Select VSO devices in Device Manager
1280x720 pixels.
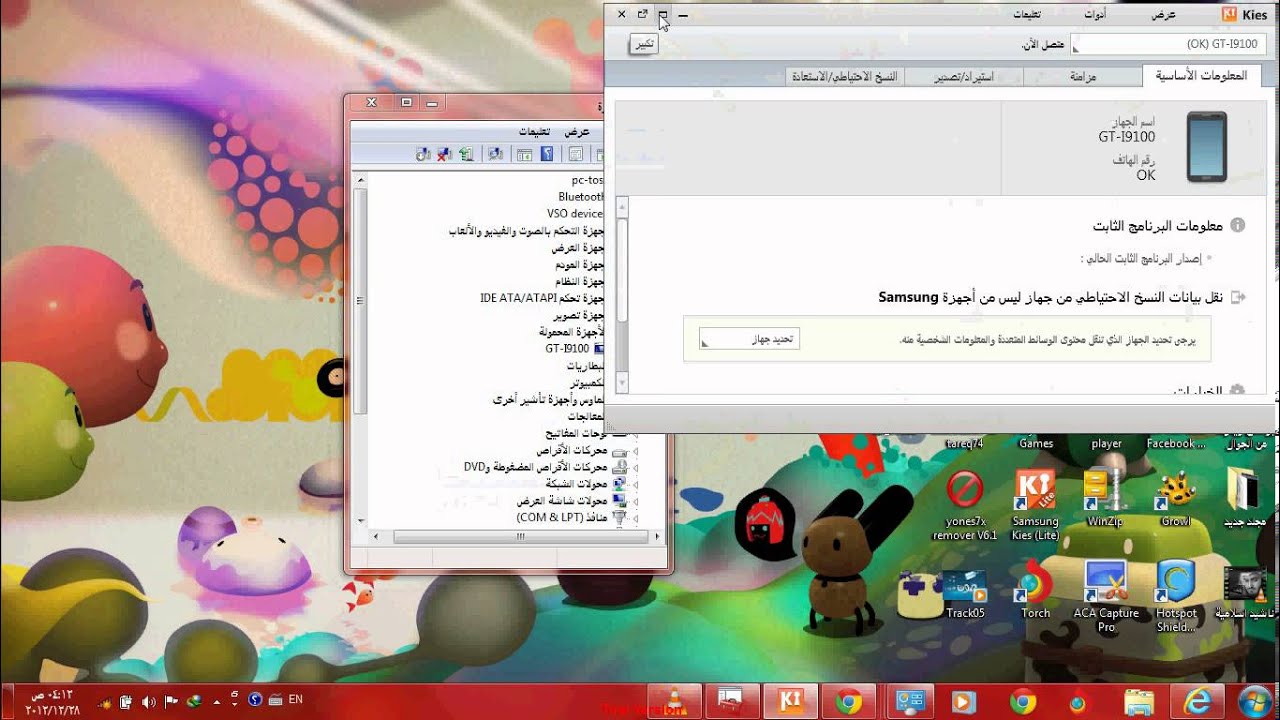pos(575,214)
